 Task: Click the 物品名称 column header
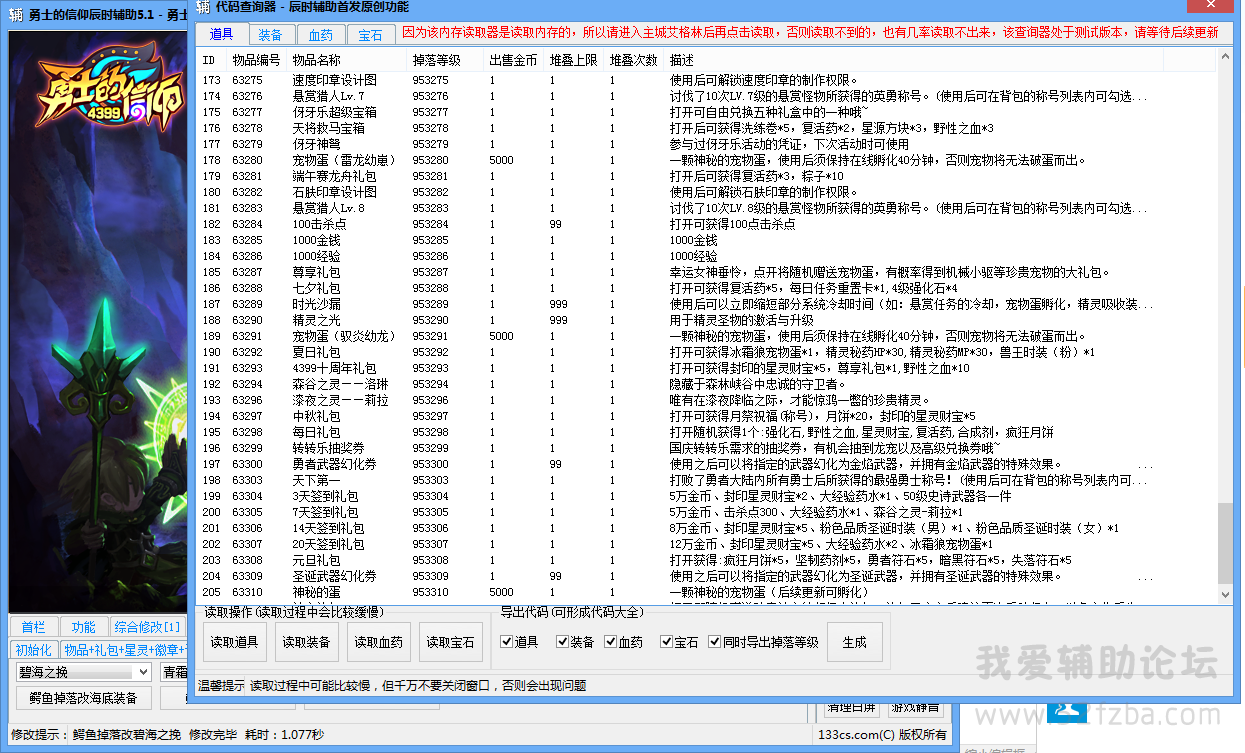tap(347, 60)
